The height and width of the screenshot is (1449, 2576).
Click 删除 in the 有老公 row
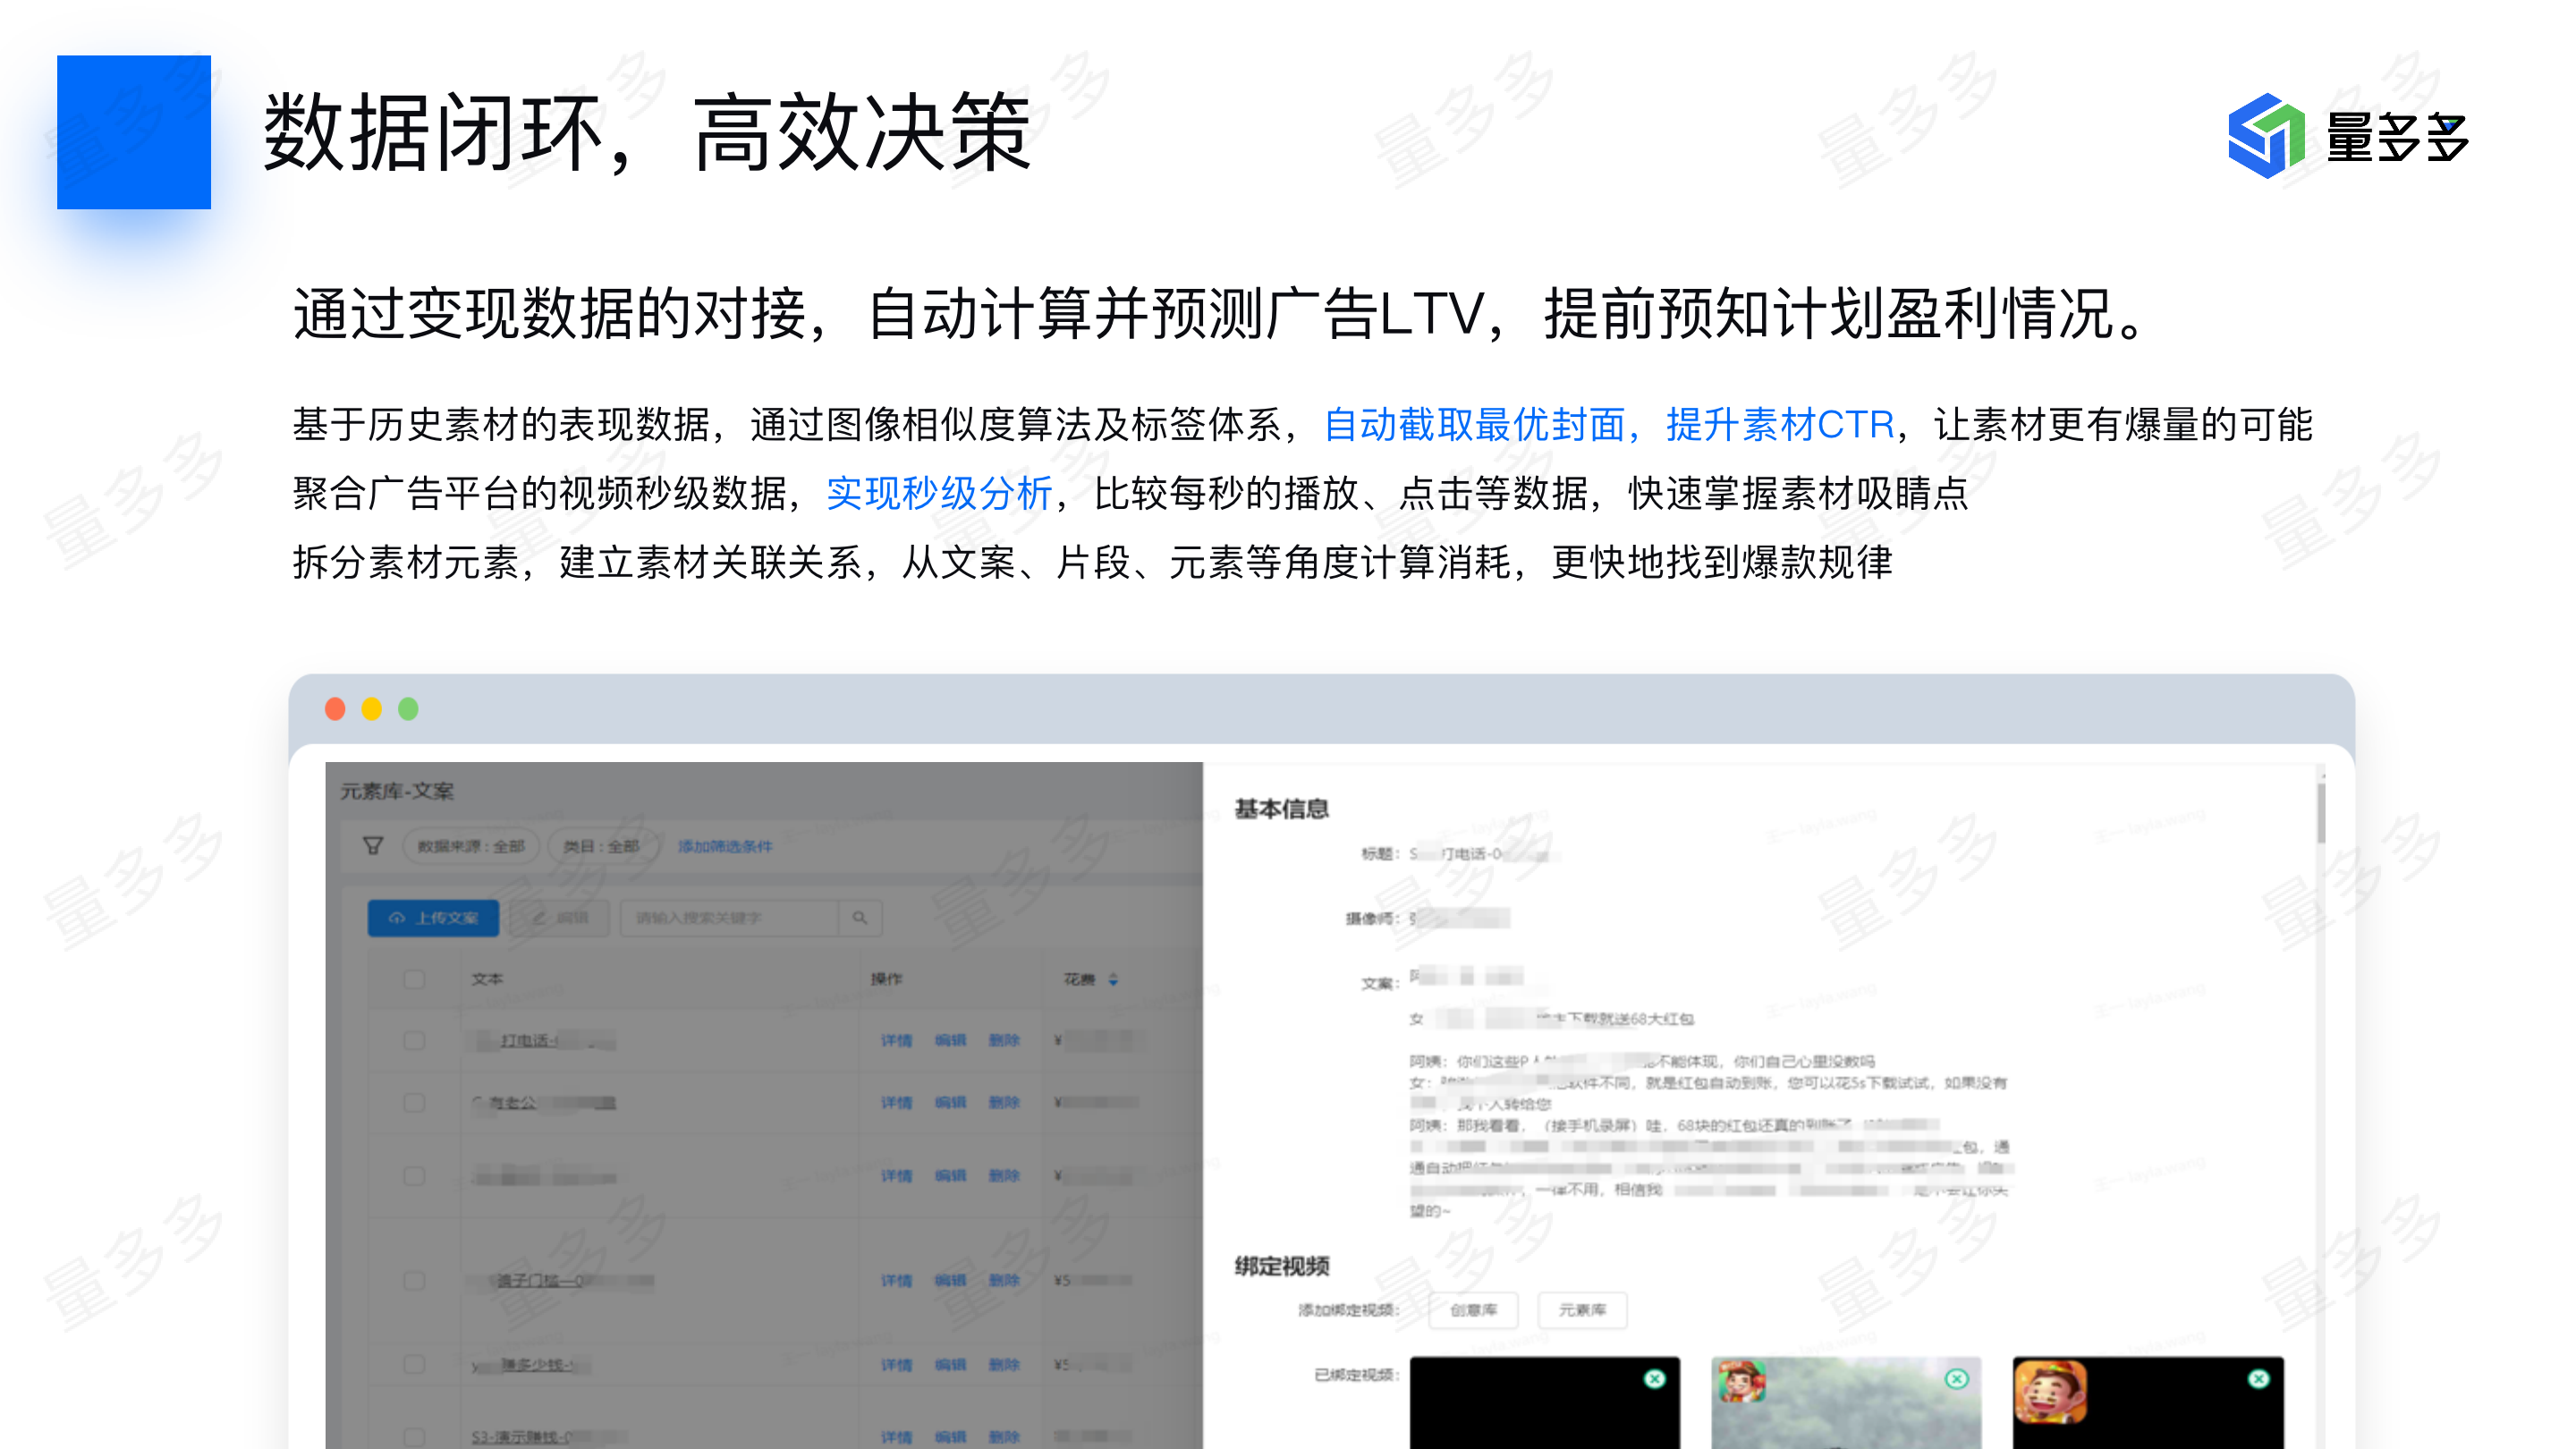click(x=1004, y=1102)
